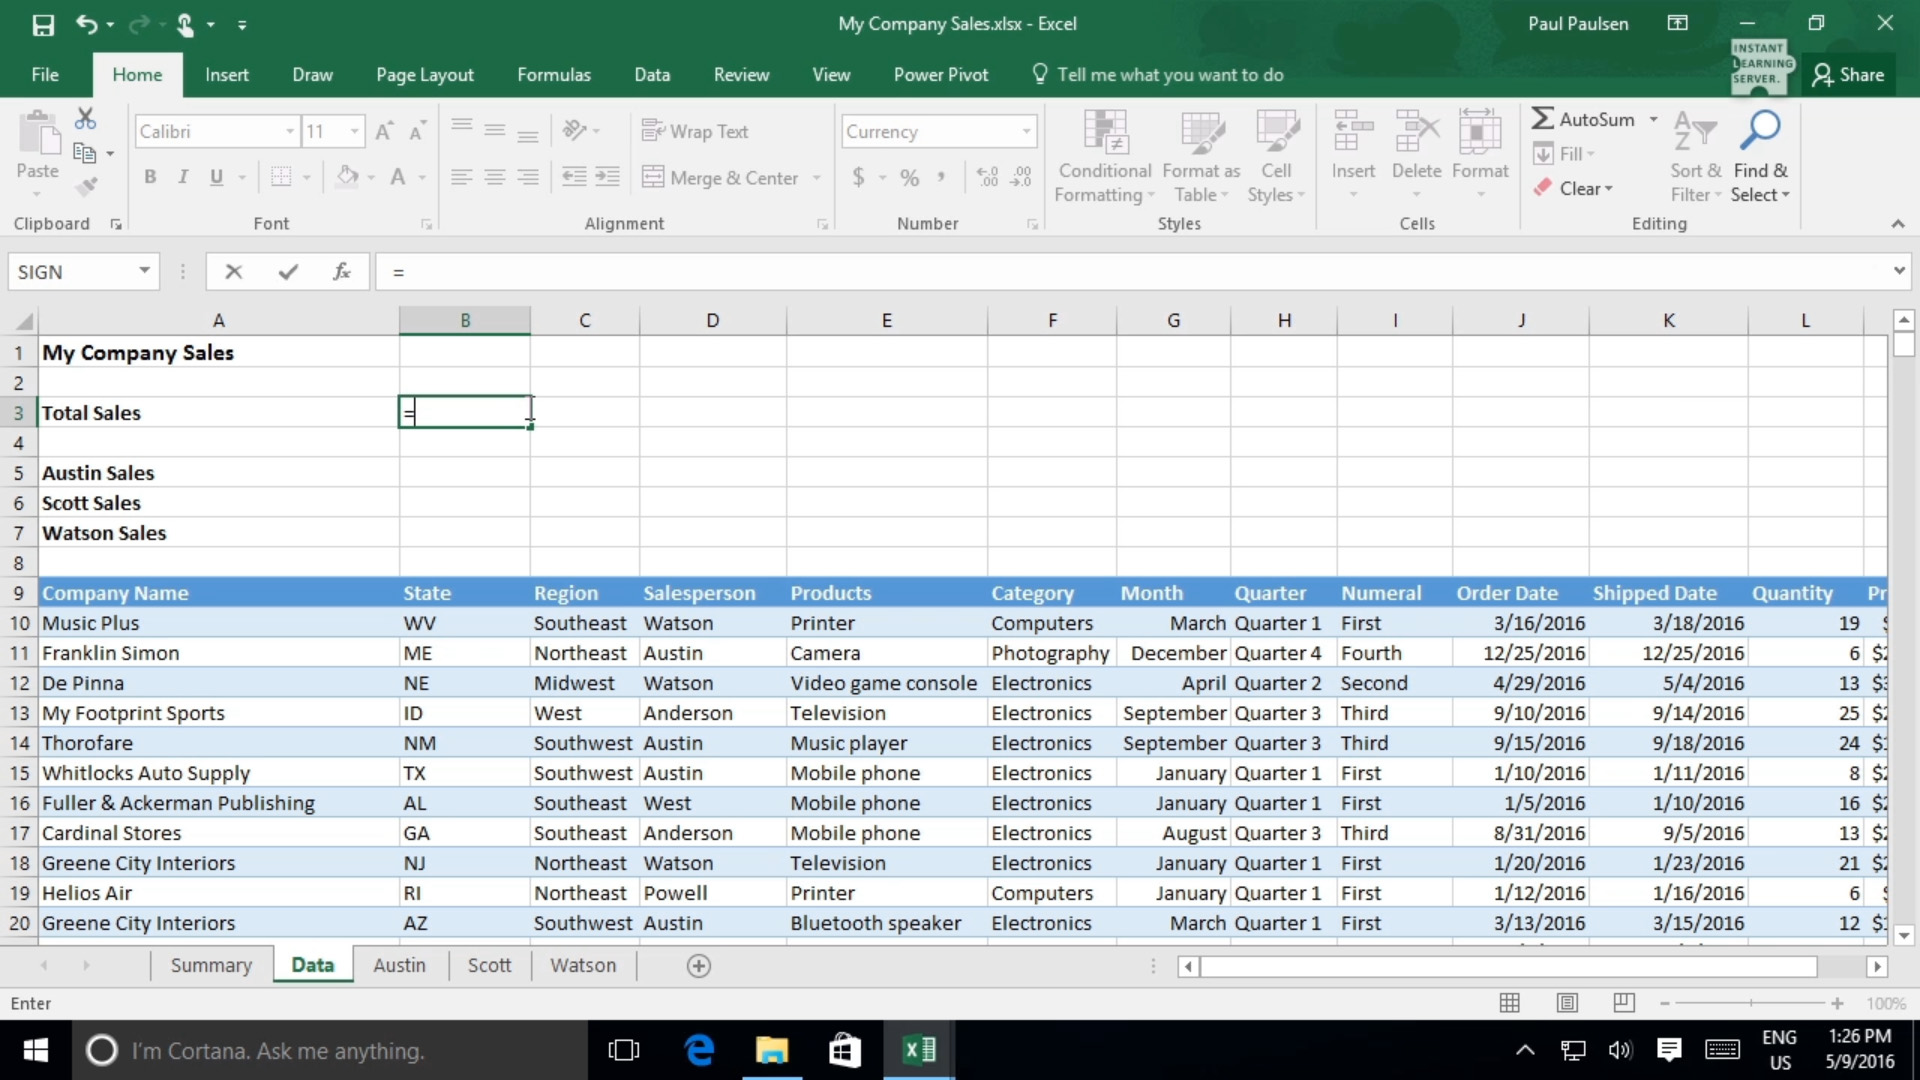Click Conditional Formatting button

click(x=1105, y=156)
